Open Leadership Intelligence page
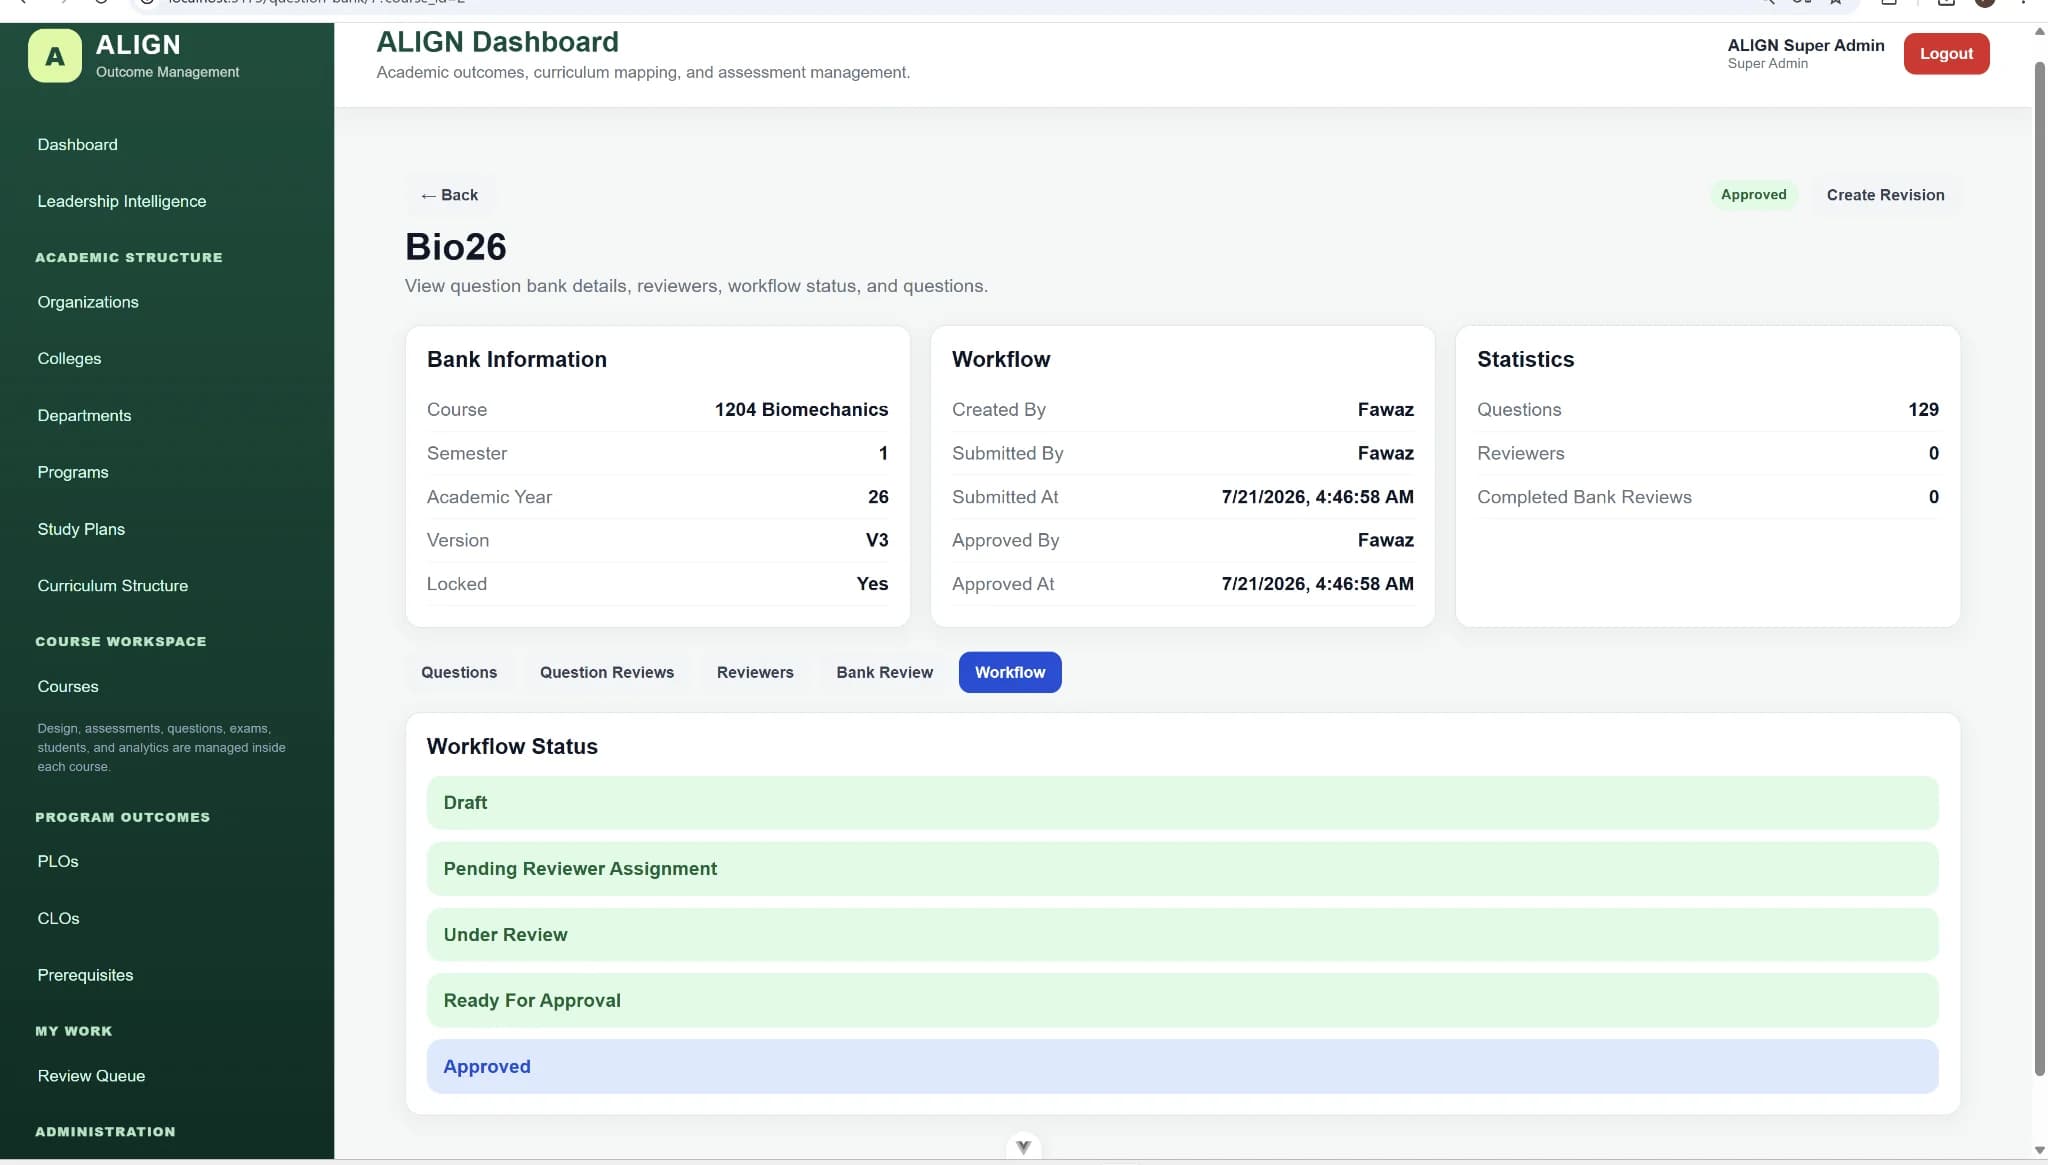 coord(122,201)
